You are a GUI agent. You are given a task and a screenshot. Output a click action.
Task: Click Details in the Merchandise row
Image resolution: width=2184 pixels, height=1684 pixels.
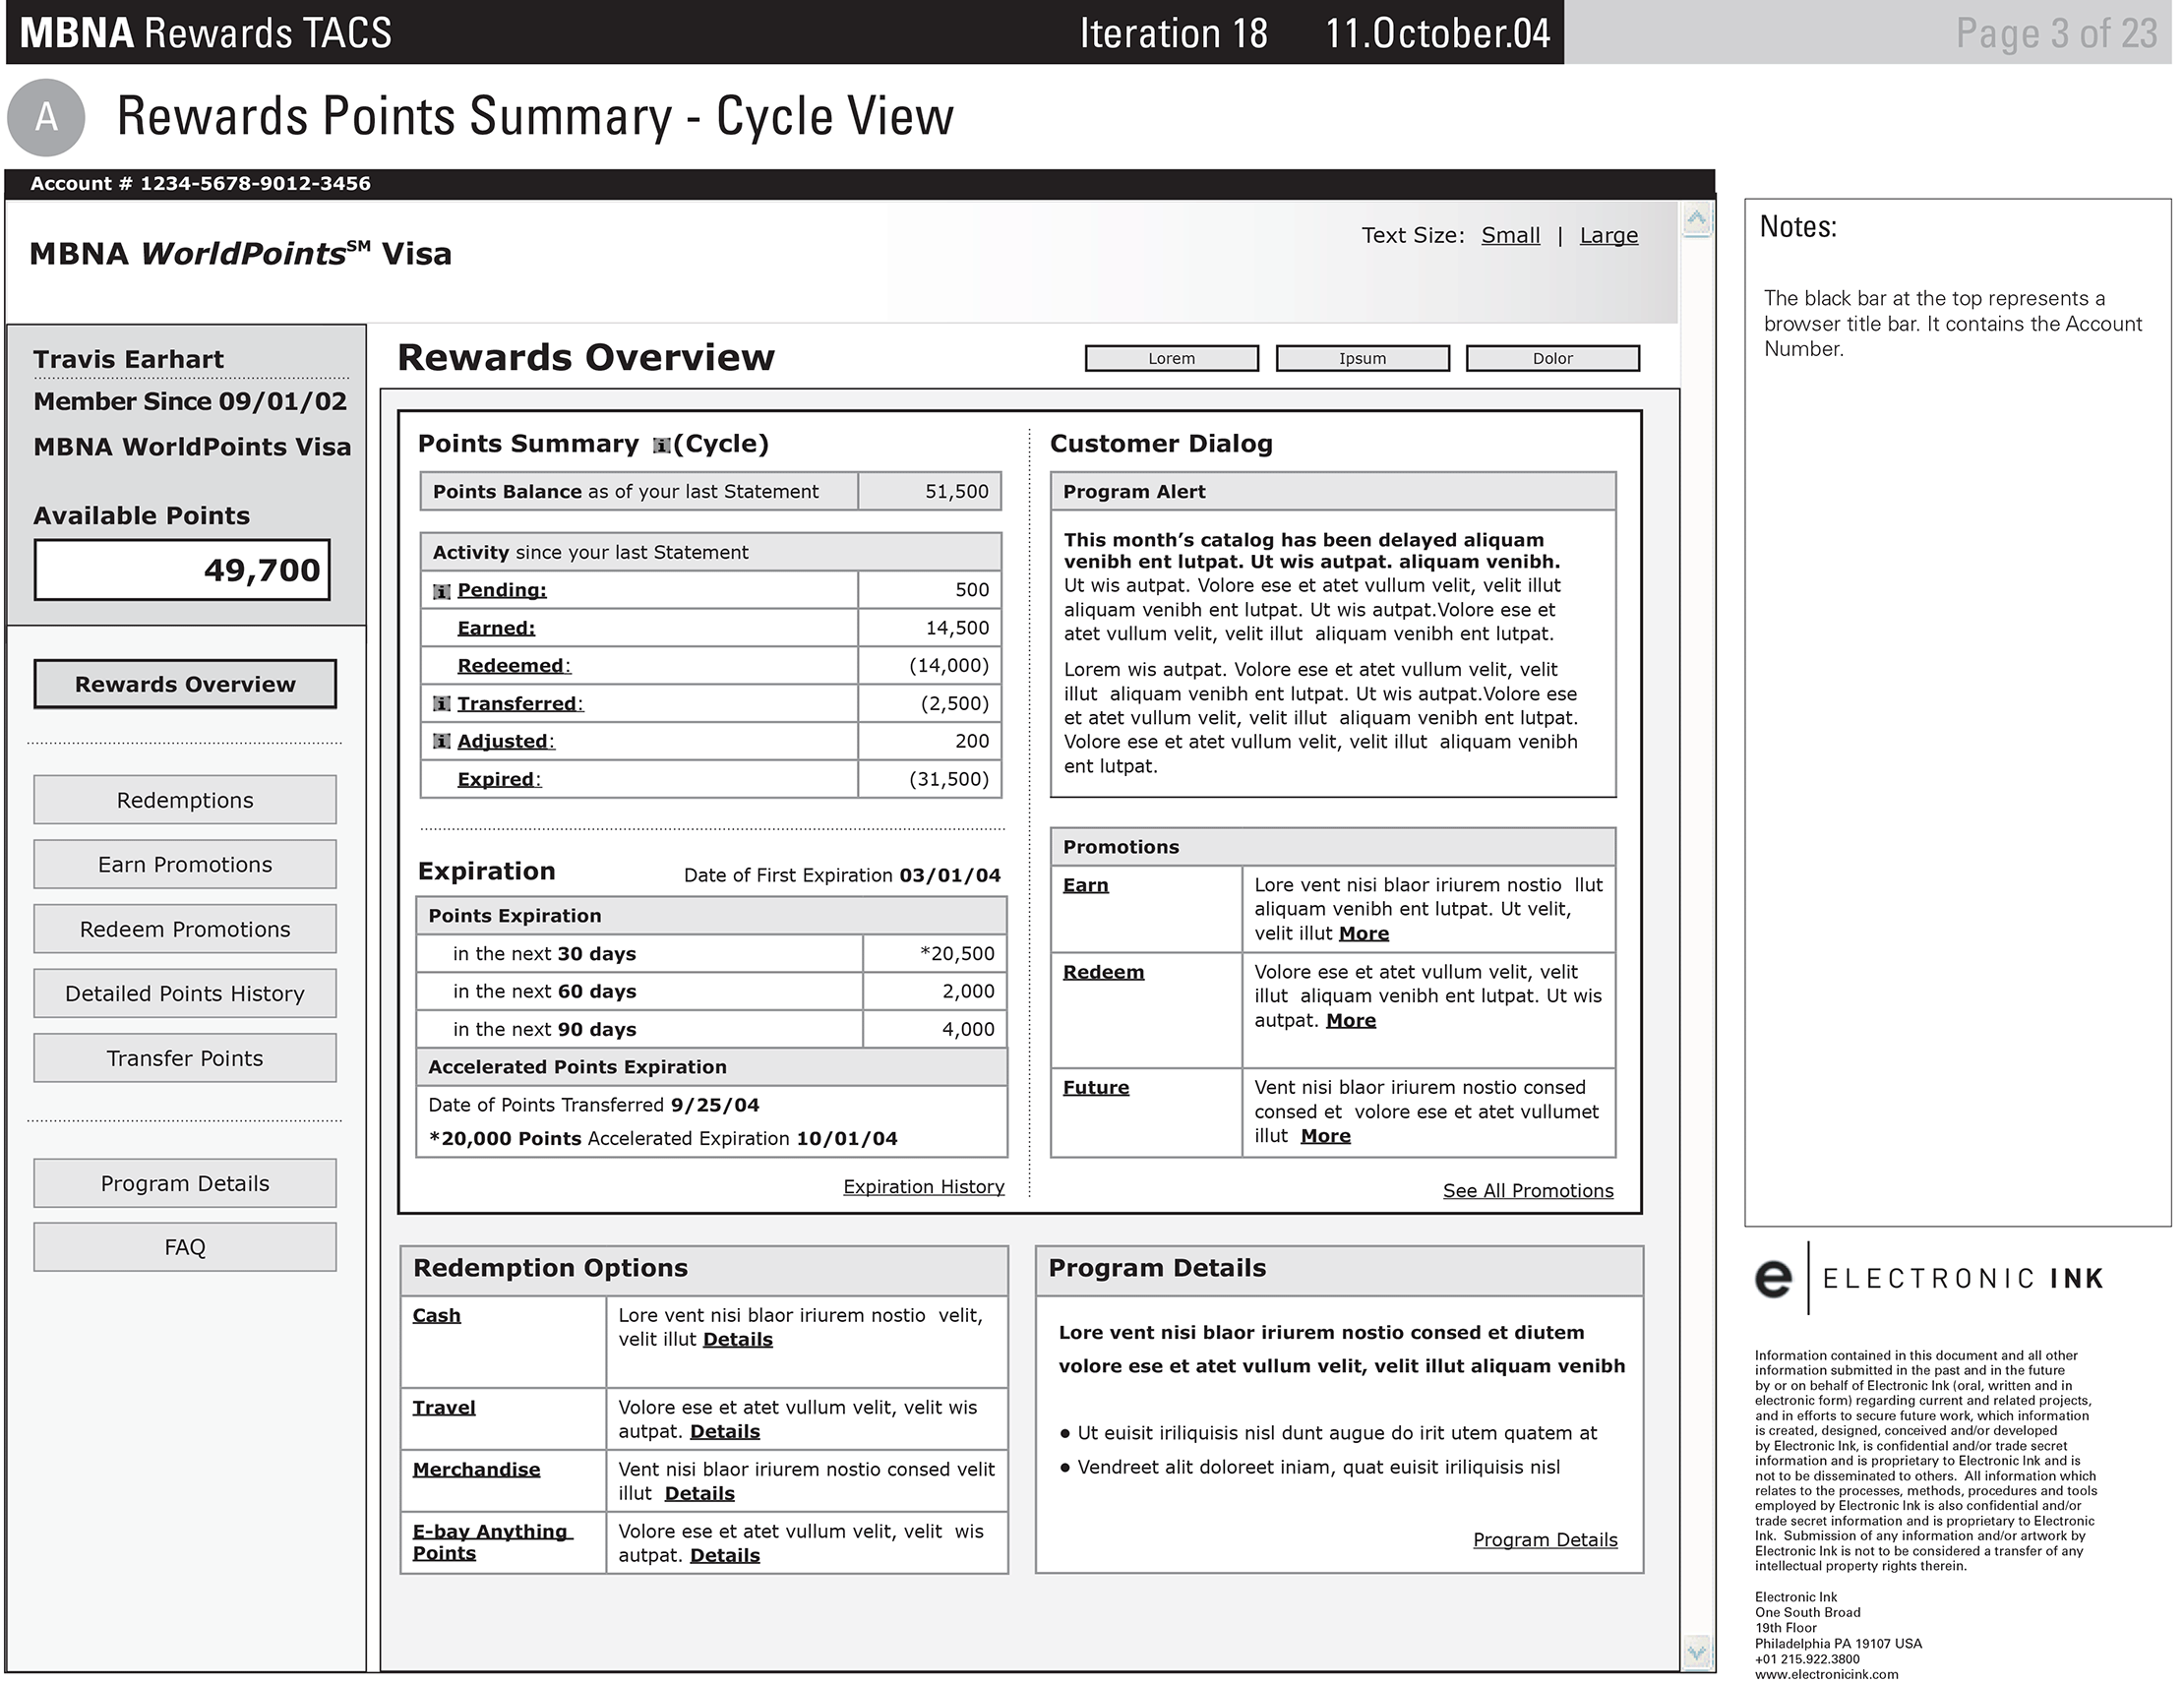coord(700,1493)
